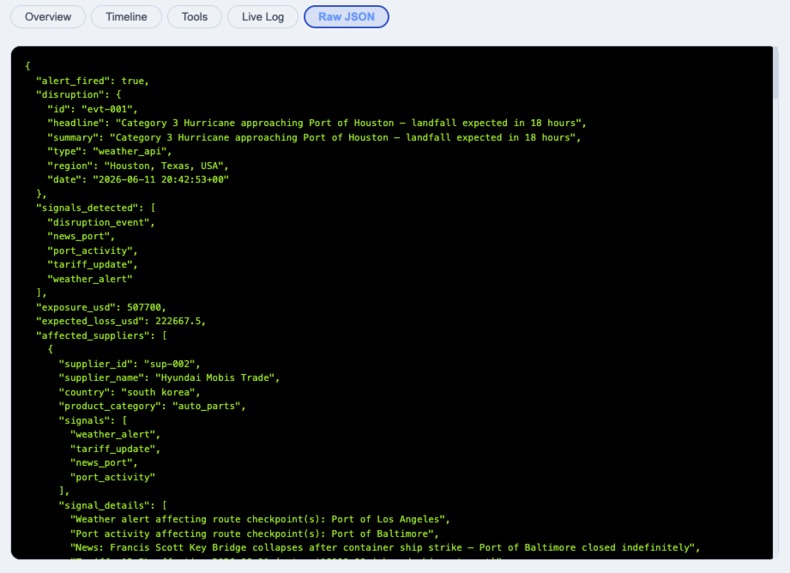
Task: Switch to the Overview tab
Action: pyautogui.click(x=48, y=17)
